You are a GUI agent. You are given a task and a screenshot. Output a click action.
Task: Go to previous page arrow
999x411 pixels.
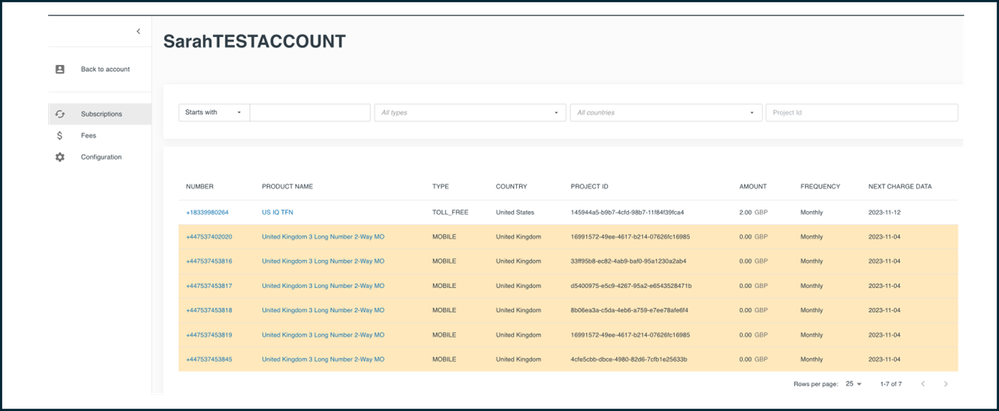click(x=923, y=384)
